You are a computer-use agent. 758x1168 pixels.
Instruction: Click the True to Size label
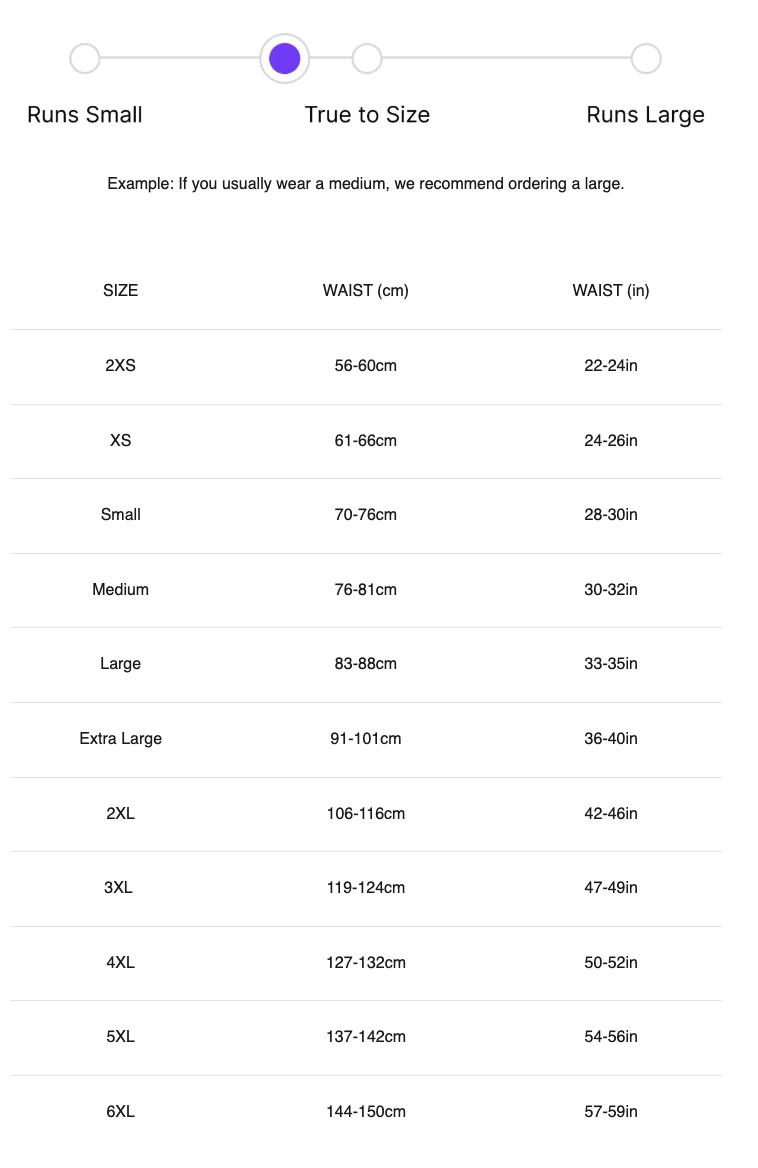coord(367,115)
